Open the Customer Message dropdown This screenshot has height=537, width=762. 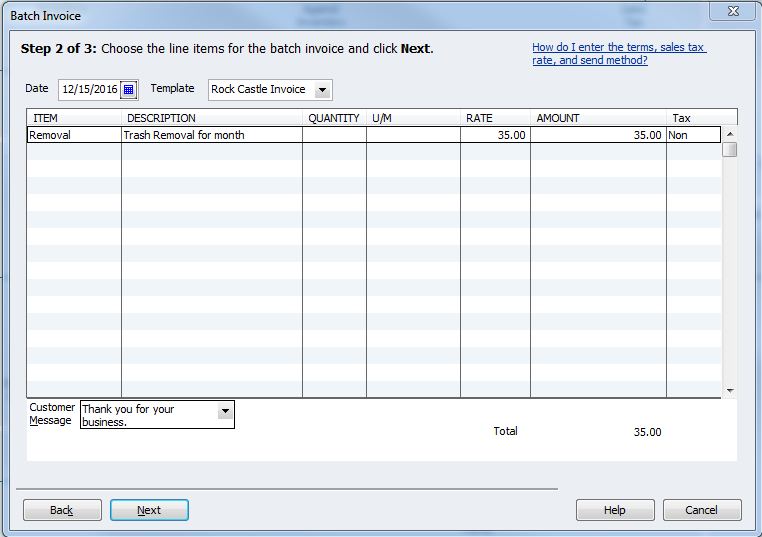pos(224,411)
